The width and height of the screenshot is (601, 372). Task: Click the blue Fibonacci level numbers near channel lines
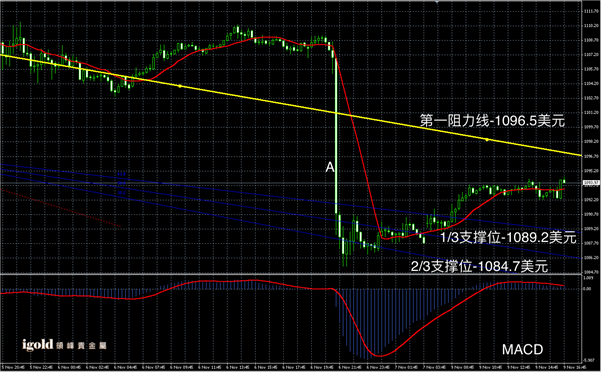pos(122,184)
